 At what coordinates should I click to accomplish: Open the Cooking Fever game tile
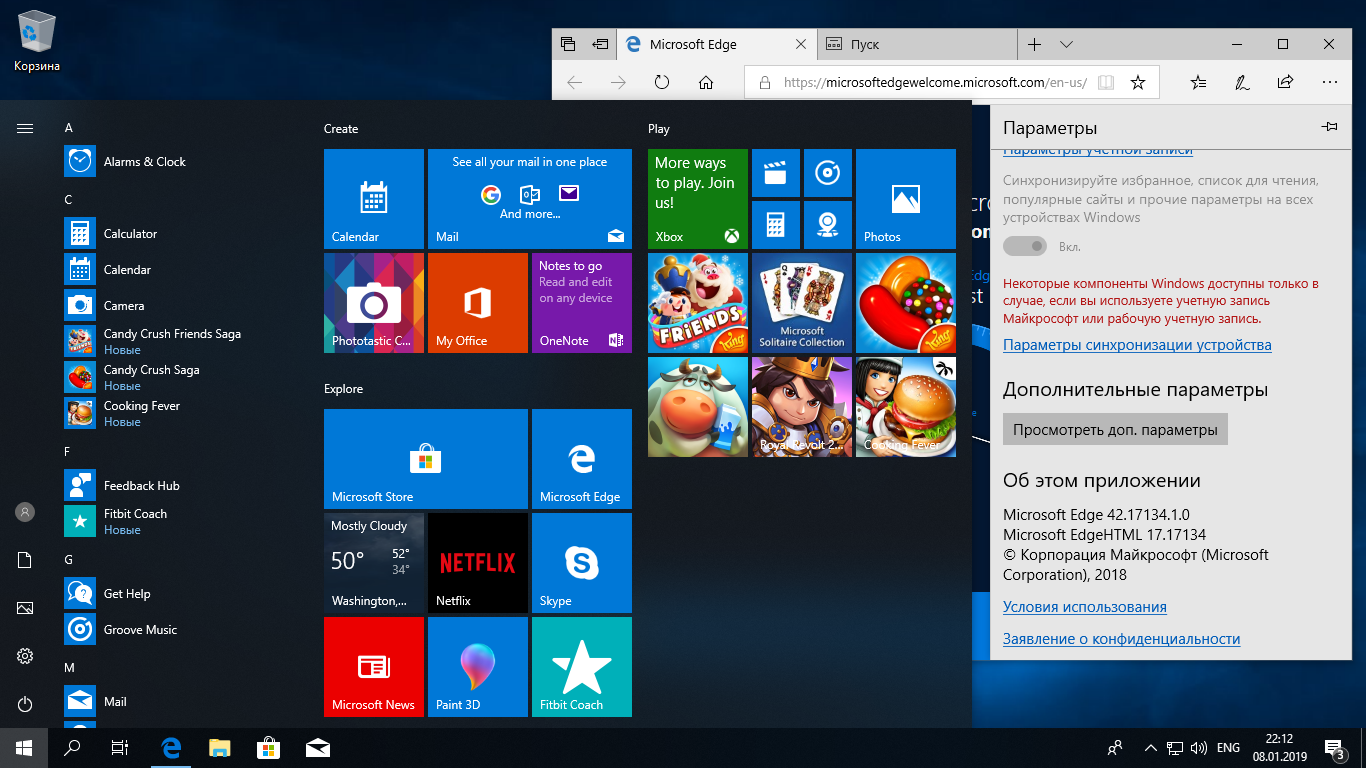(906, 407)
